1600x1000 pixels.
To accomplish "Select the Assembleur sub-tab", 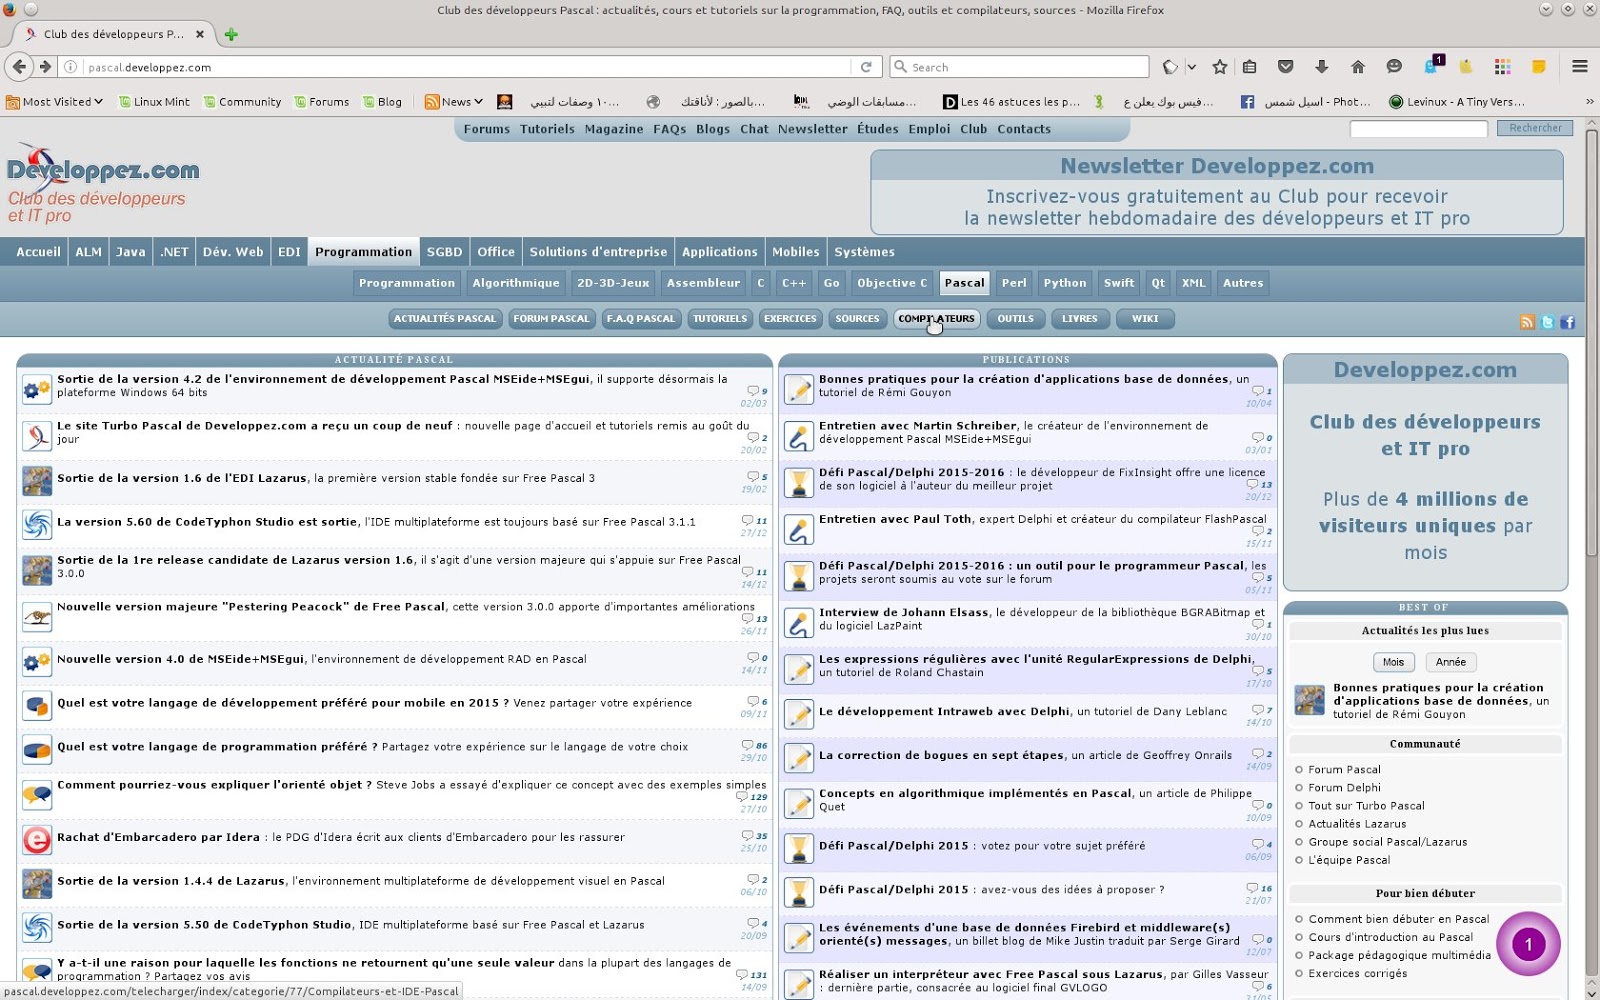I will click(703, 283).
